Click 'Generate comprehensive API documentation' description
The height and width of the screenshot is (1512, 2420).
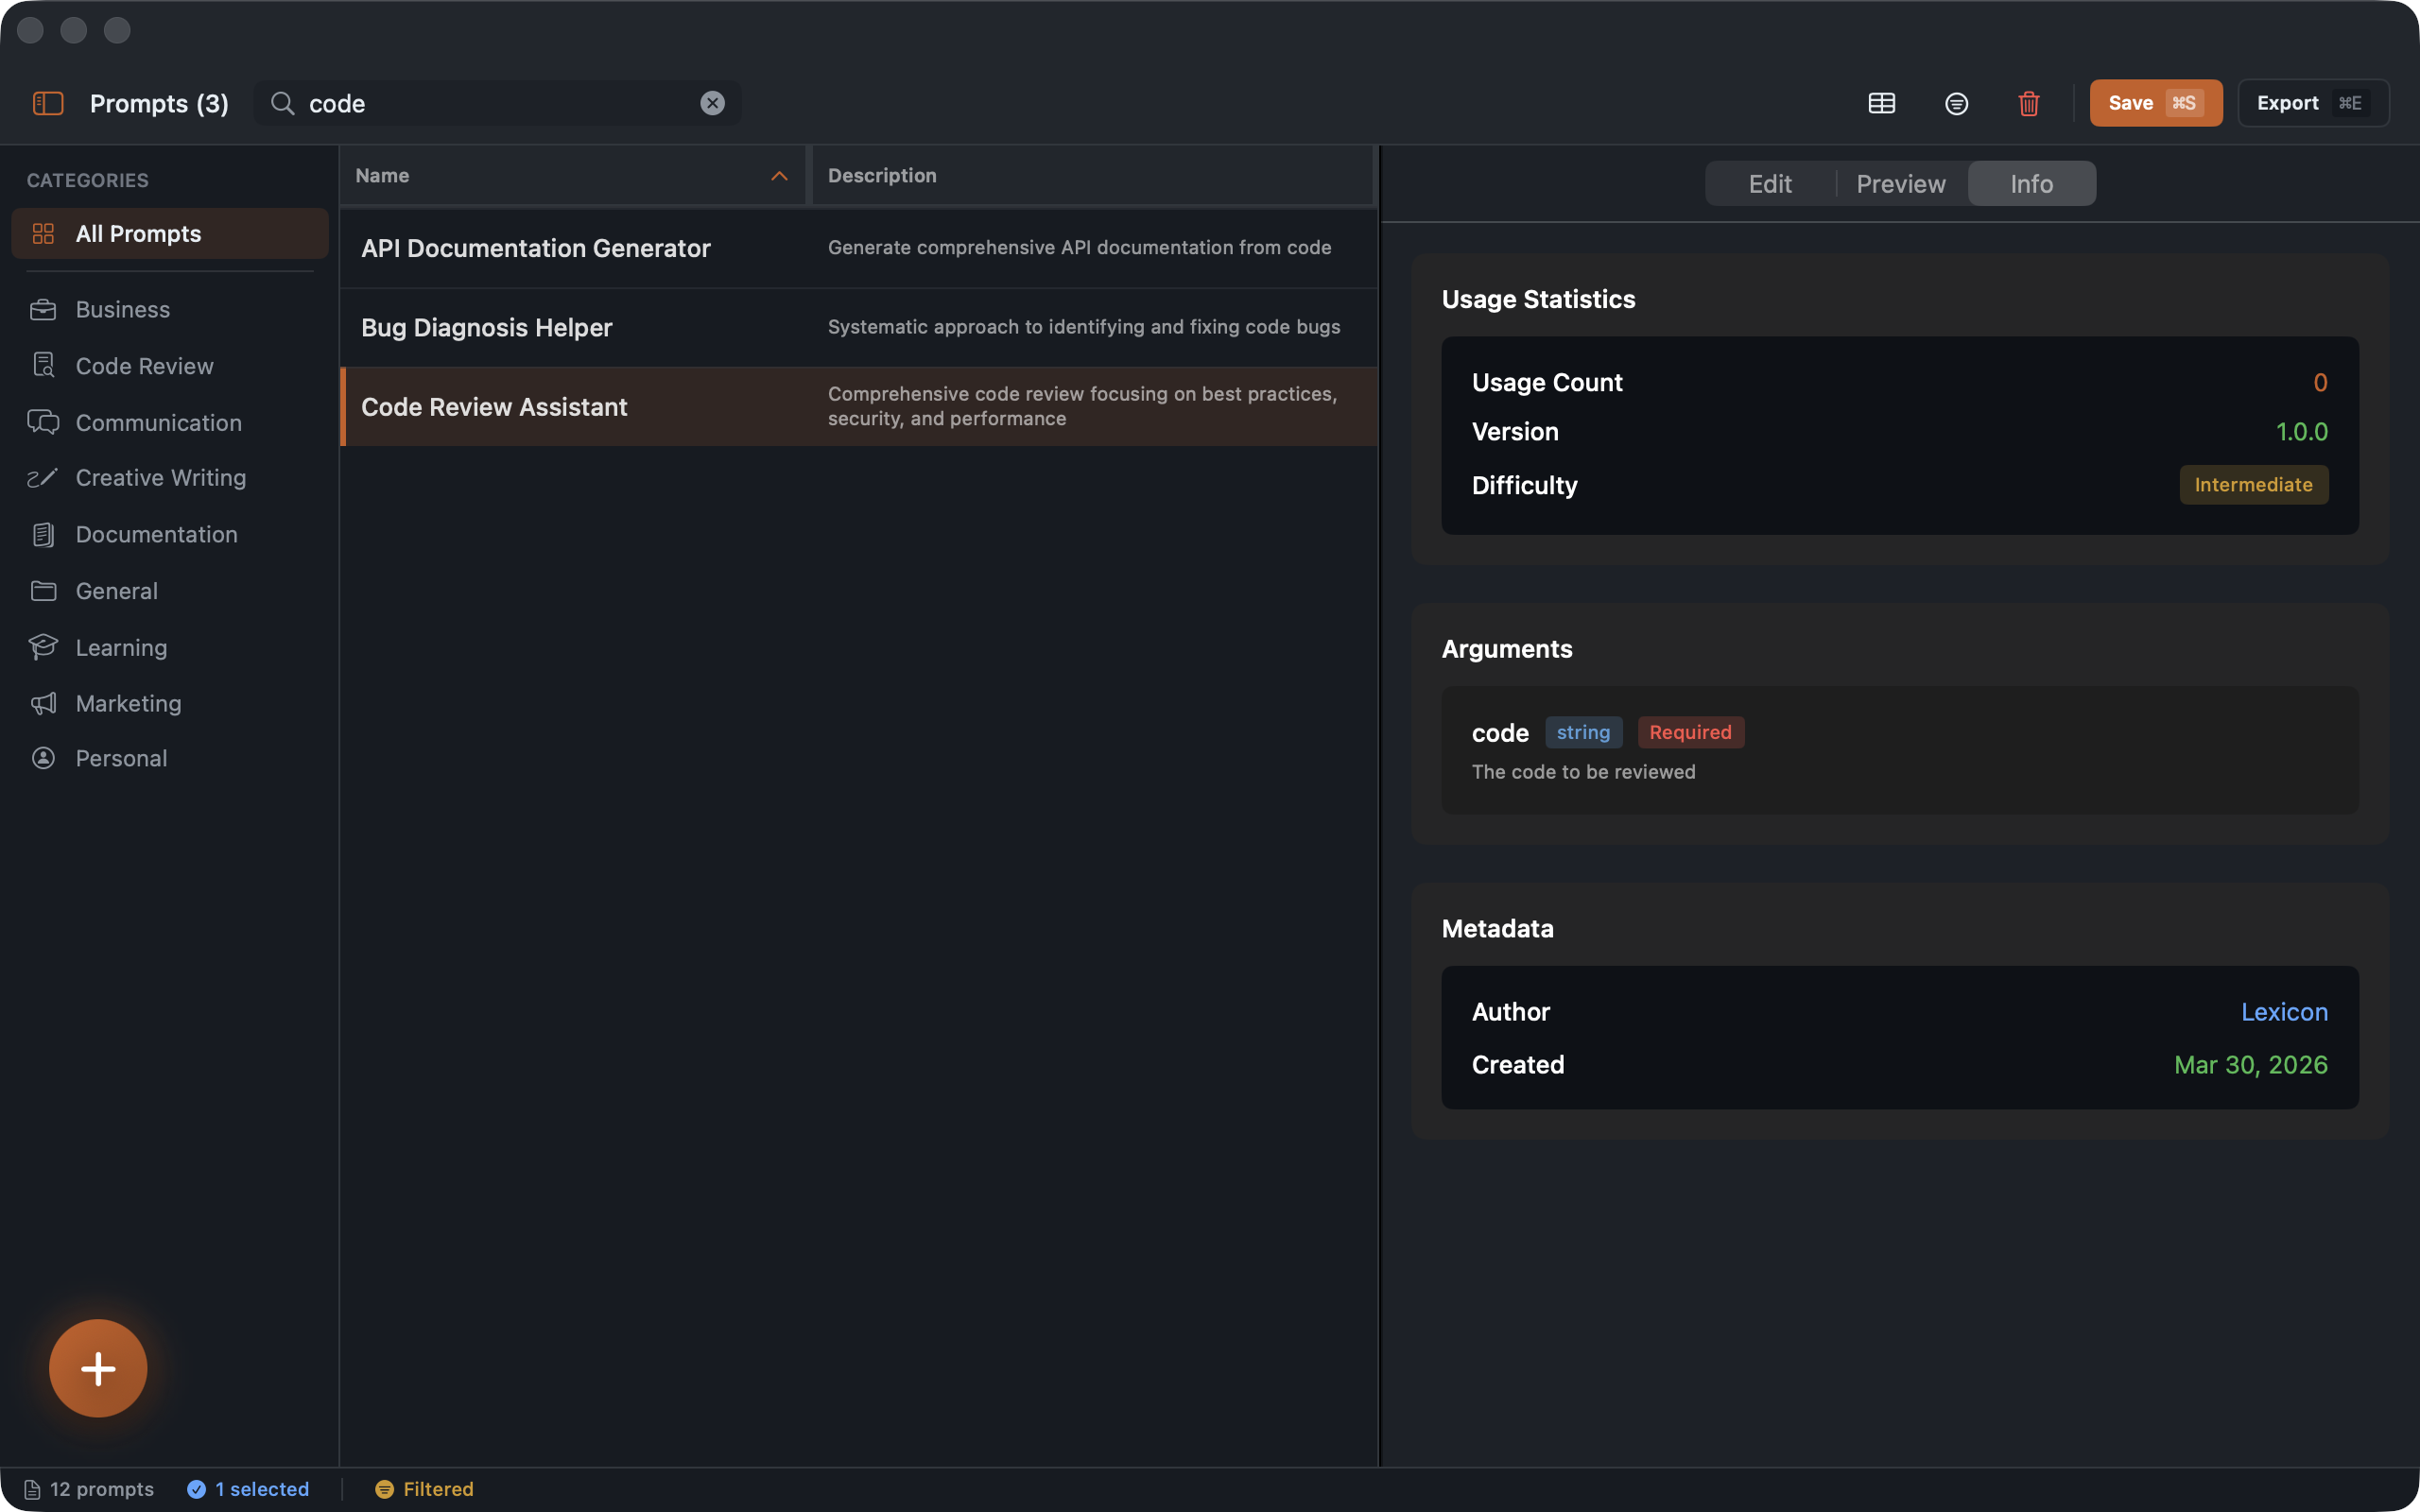coord(1080,248)
